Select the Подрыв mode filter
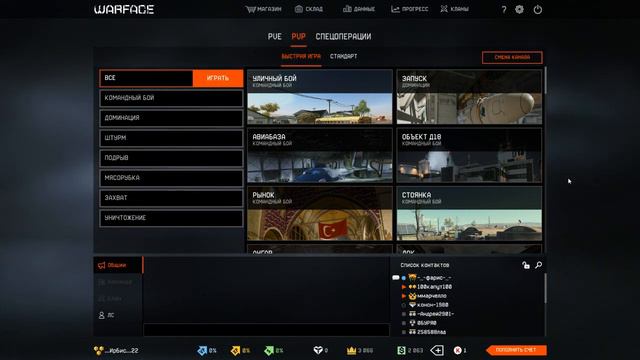 (x=171, y=158)
